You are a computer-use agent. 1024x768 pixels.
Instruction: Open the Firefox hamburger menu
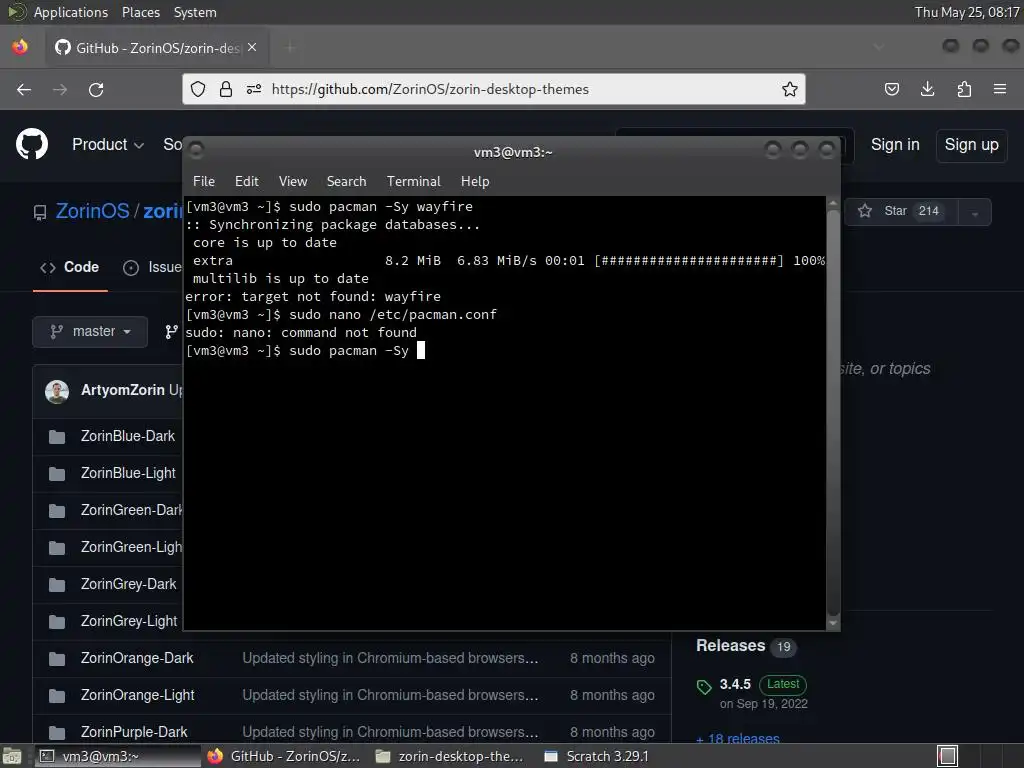pos(1000,89)
